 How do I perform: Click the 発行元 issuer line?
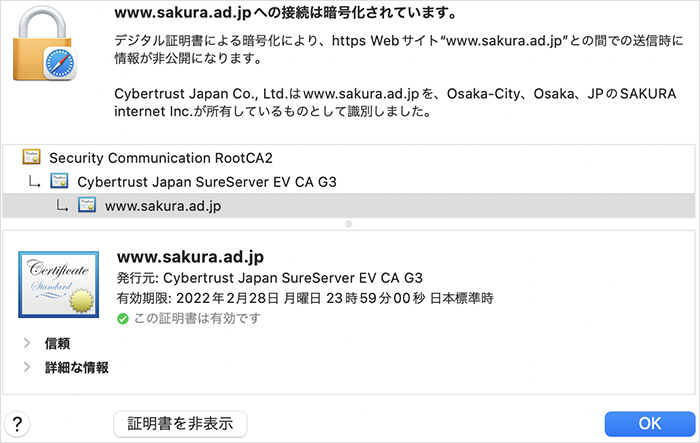[x=270, y=278]
